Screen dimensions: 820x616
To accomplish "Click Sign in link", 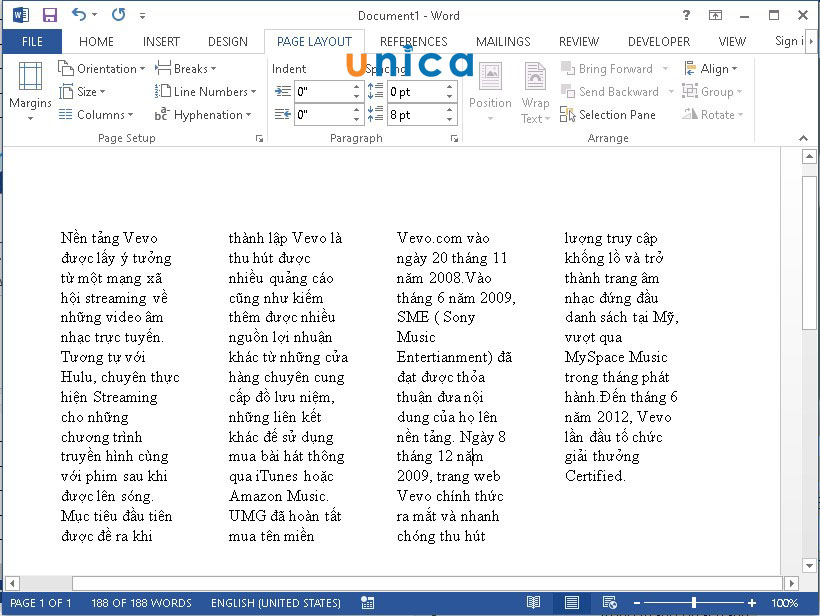I will [789, 41].
